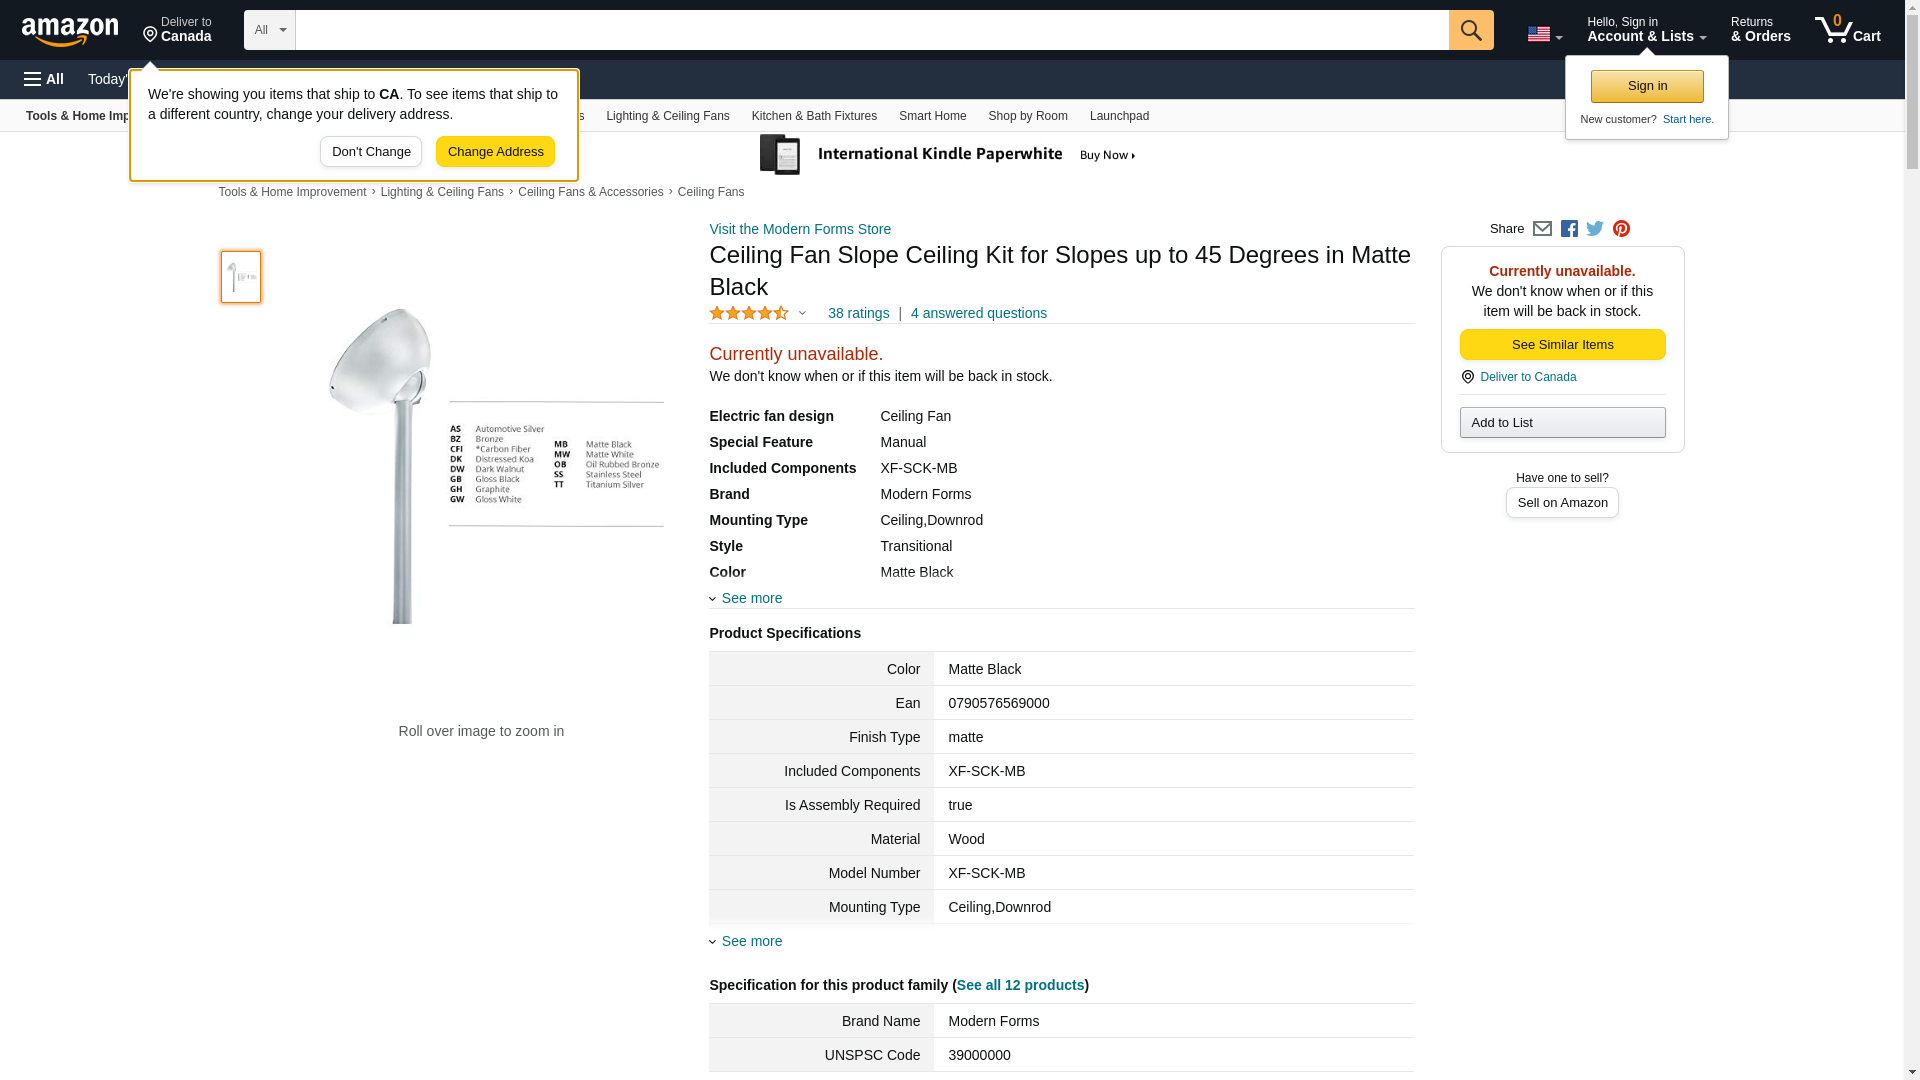Image resolution: width=1920 pixels, height=1080 pixels.
Task: Share product via email icon
Action: (1542, 229)
